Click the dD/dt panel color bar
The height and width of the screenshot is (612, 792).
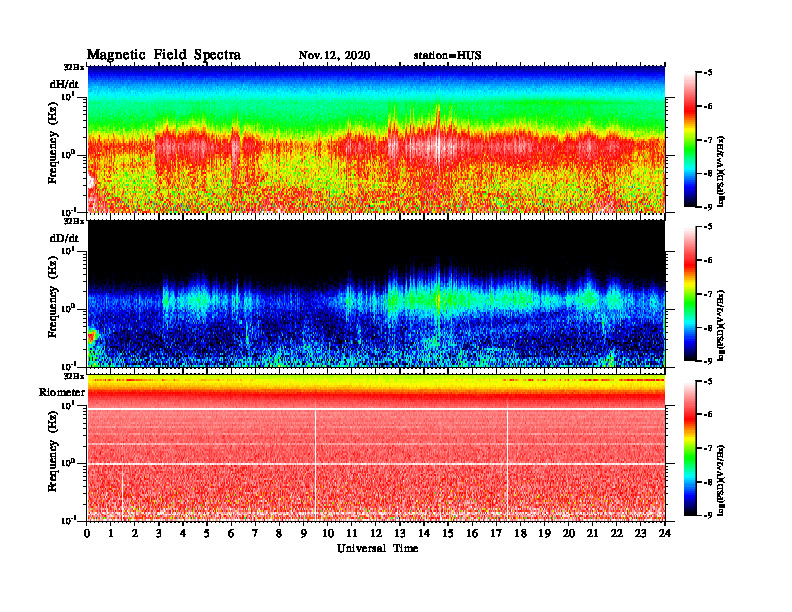(x=689, y=294)
